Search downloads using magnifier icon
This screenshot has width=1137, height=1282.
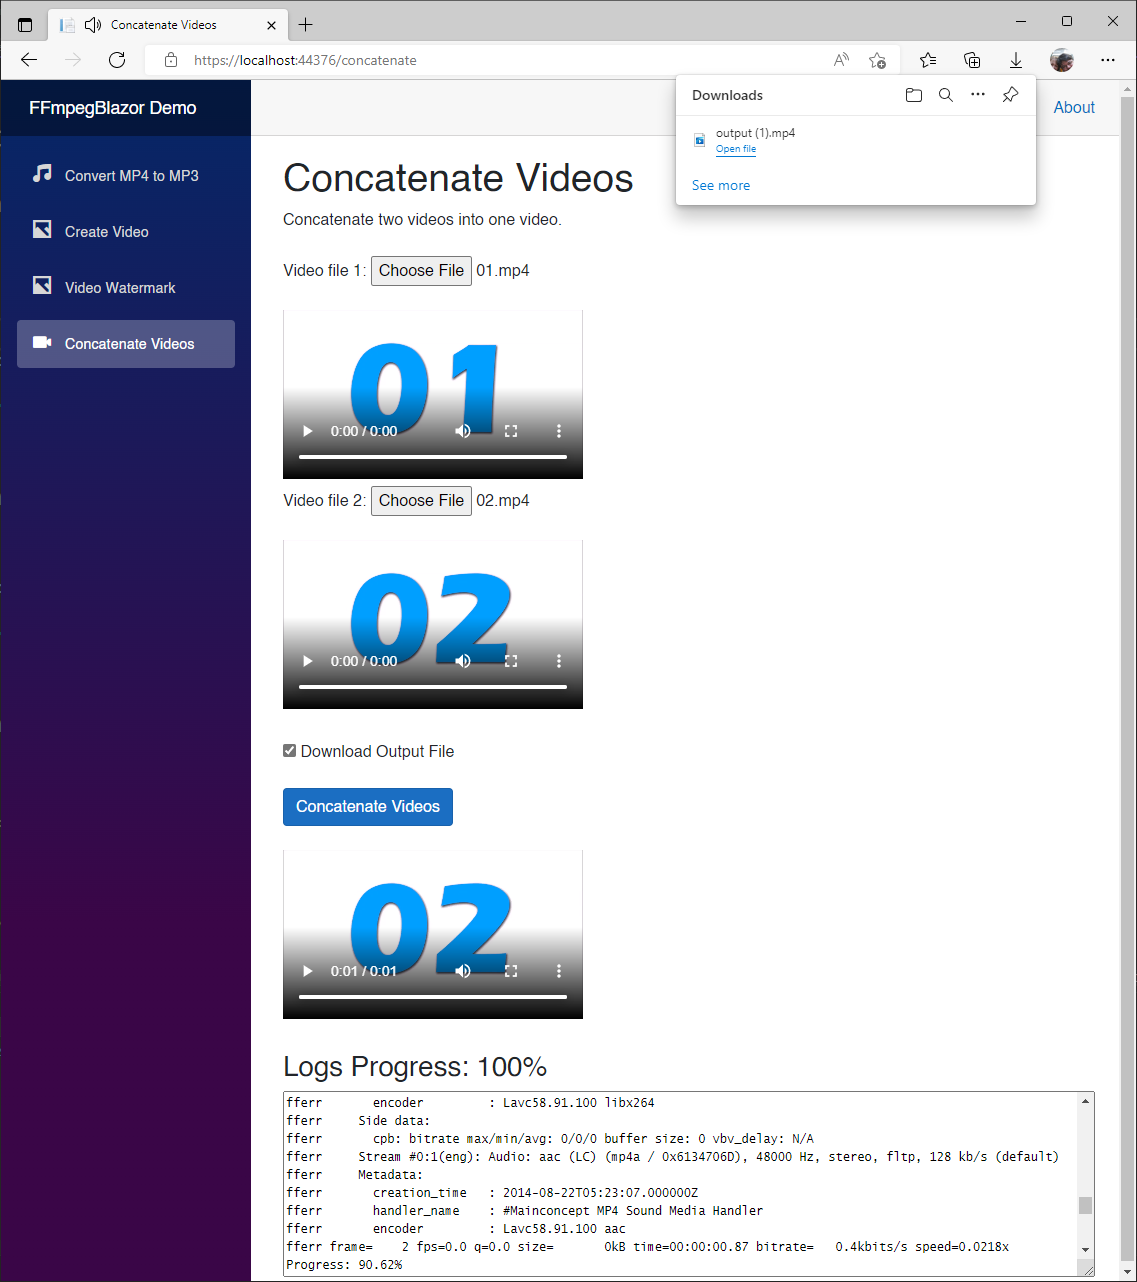click(x=946, y=95)
